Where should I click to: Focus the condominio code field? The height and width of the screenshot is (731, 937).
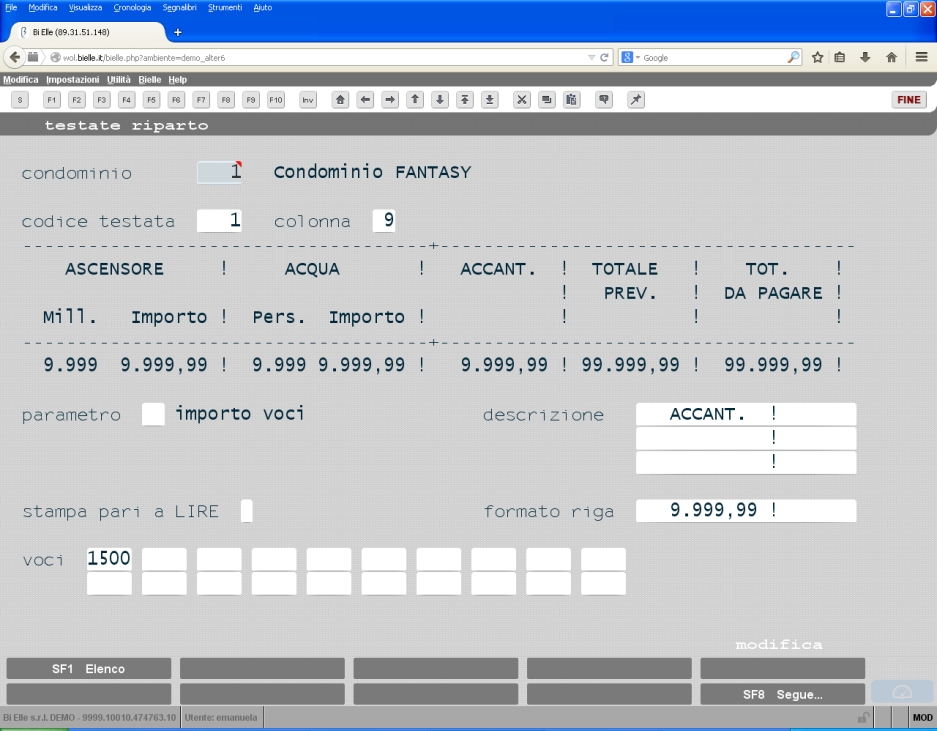click(219, 172)
